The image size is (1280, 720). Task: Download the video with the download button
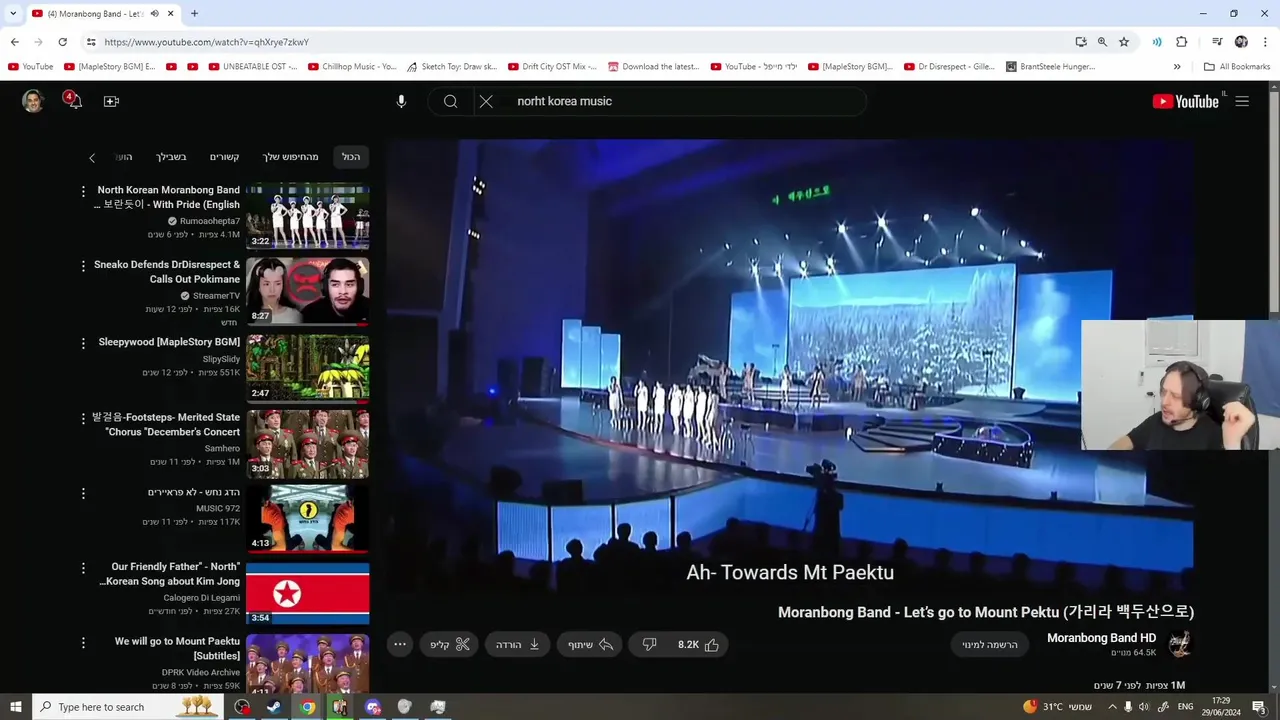tap(518, 645)
